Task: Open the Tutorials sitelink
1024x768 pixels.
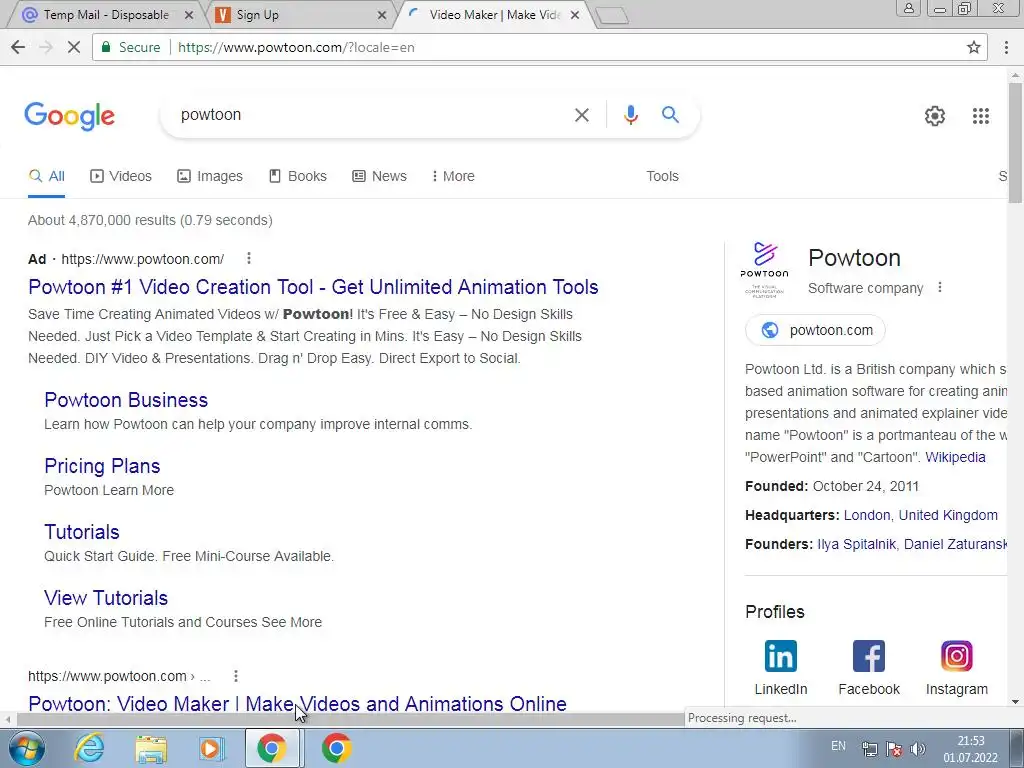Action: tap(82, 532)
